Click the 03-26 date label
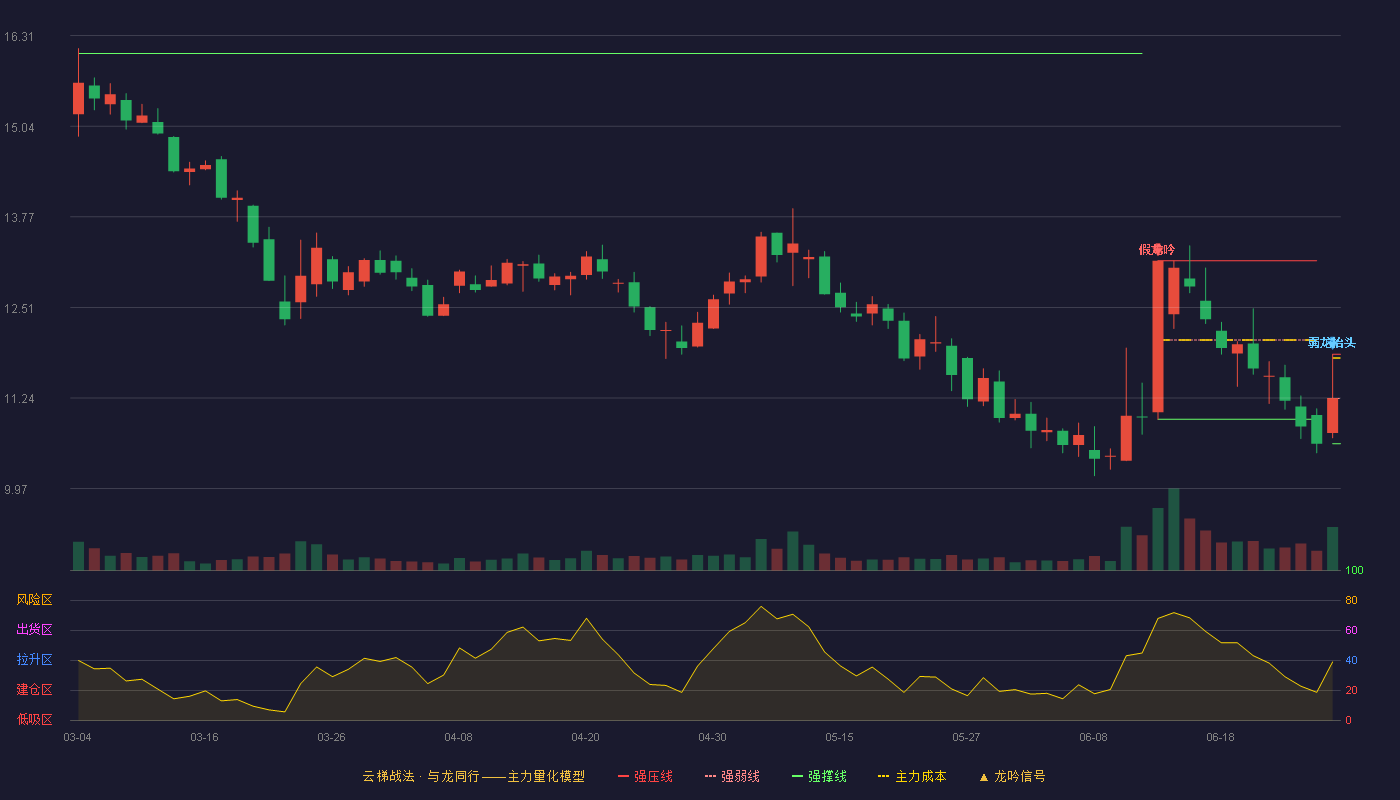The image size is (1400, 800). [x=331, y=737]
